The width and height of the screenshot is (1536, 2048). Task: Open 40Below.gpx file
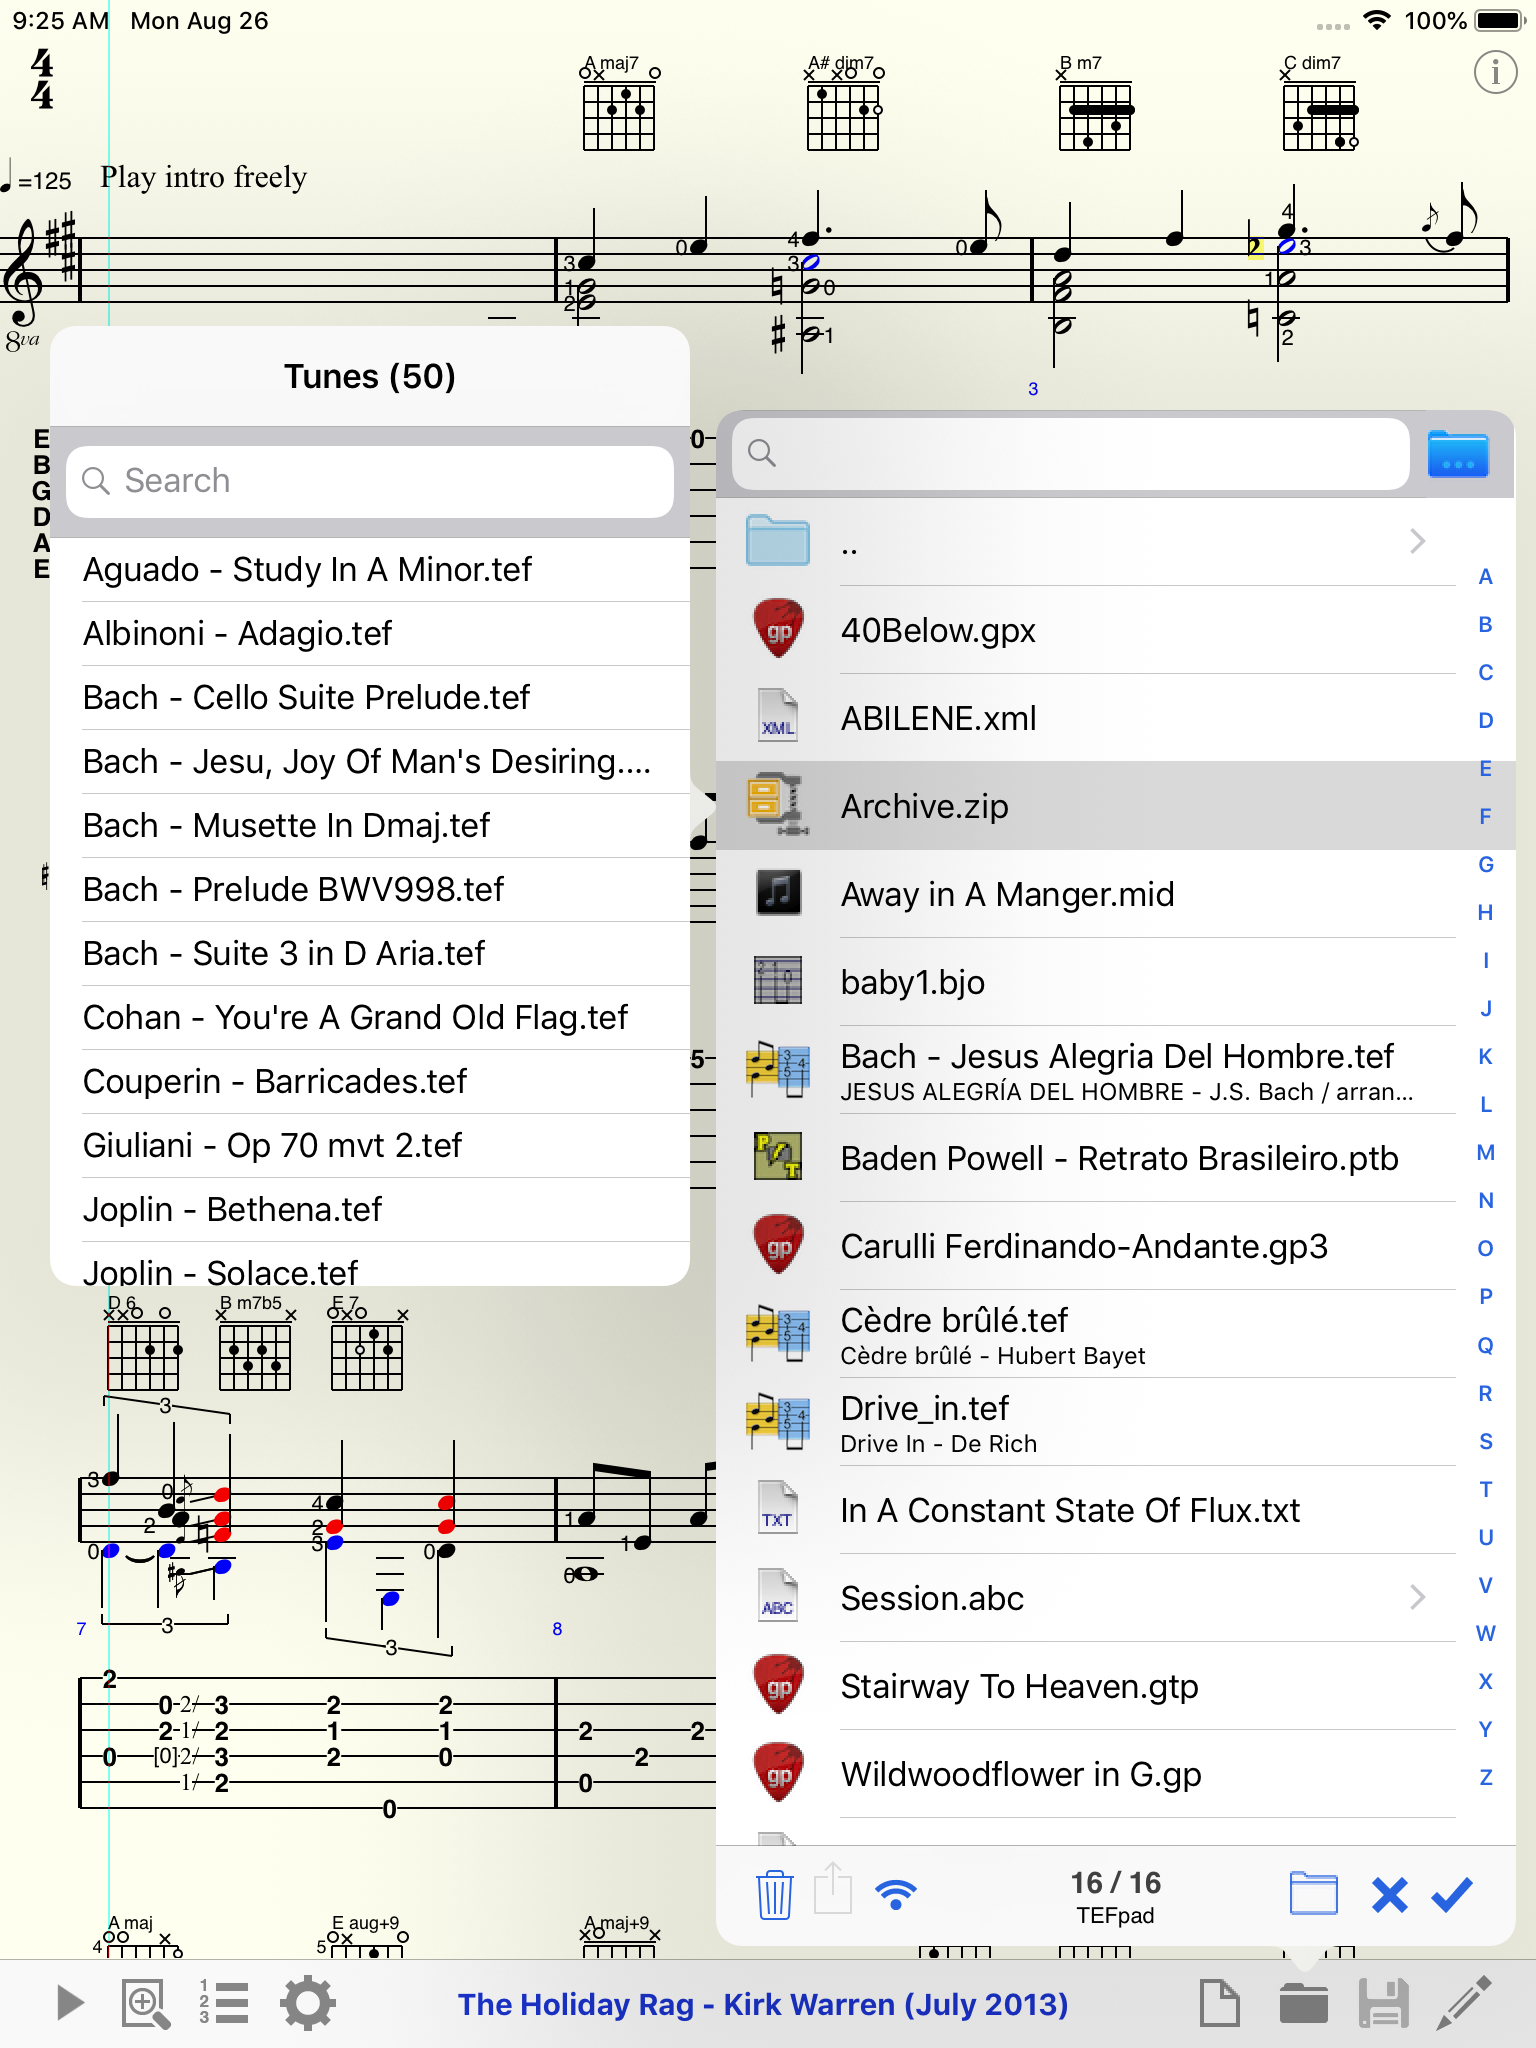pos(1086,630)
